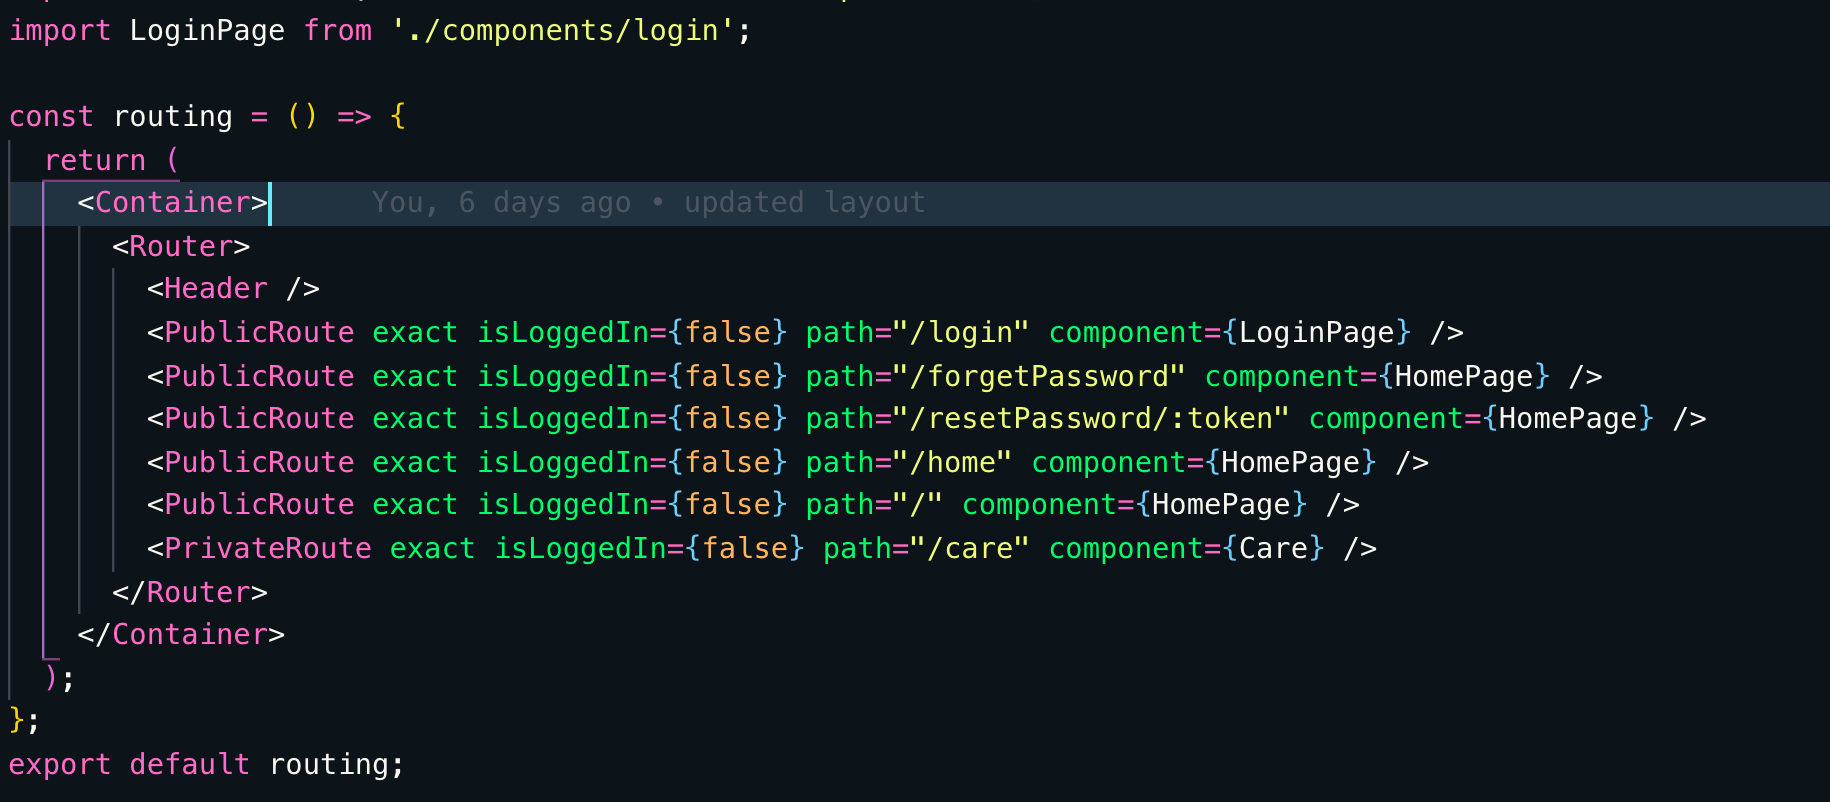Click the opening Router tag
This screenshot has width=1830, height=802.
pyautogui.click(x=181, y=246)
